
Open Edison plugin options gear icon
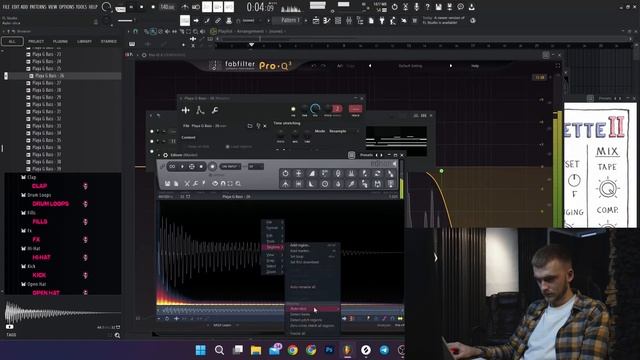point(165,155)
